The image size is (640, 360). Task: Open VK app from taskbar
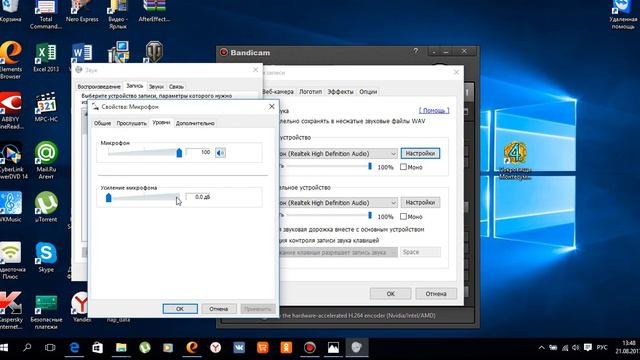(239, 347)
